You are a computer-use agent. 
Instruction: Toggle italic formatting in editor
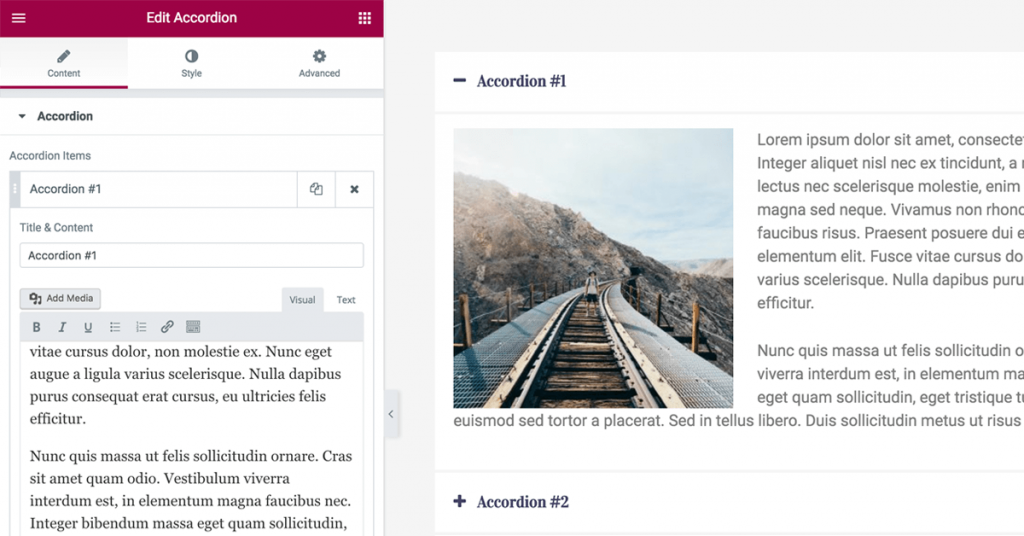(62, 327)
